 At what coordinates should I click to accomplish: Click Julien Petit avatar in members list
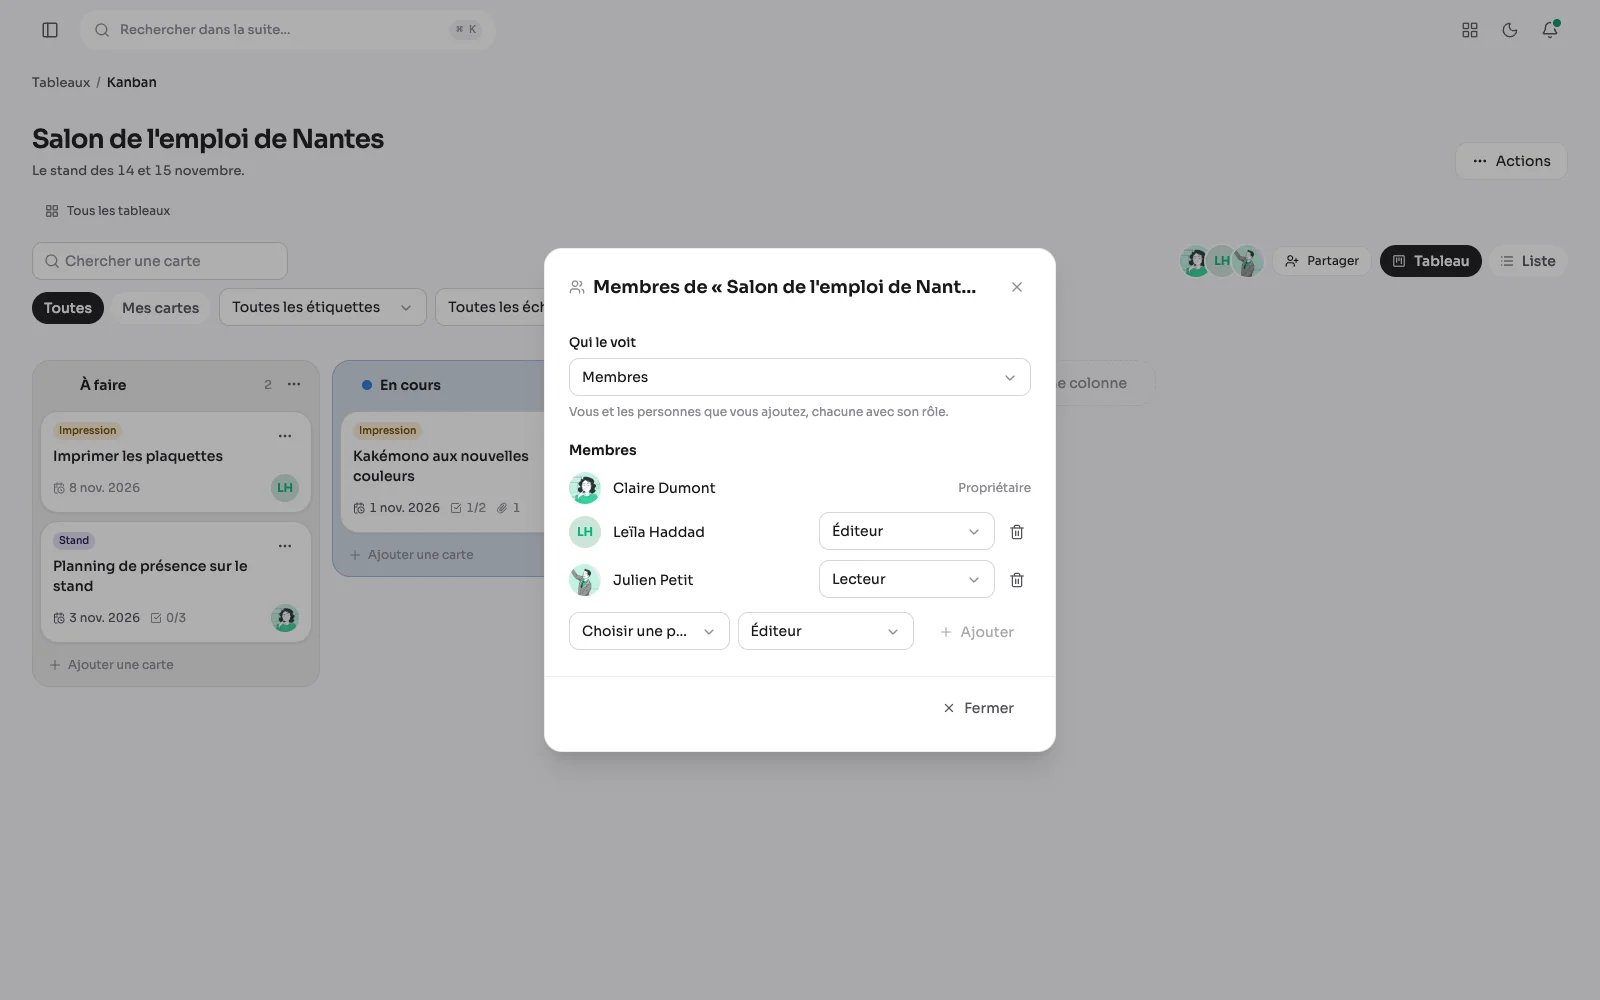[x=585, y=580]
